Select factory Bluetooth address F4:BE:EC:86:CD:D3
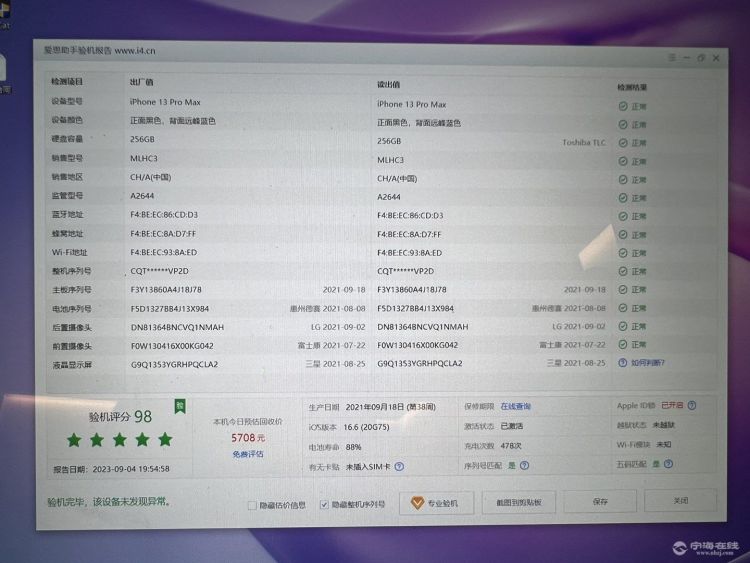750x563 pixels. pos(164,215)
